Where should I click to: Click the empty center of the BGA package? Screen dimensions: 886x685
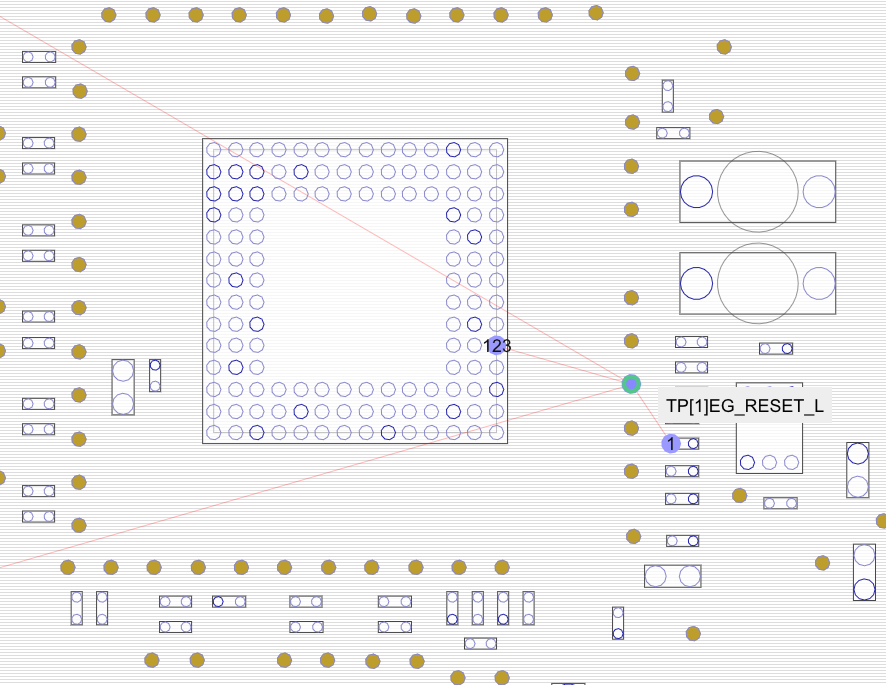[355, 290]
